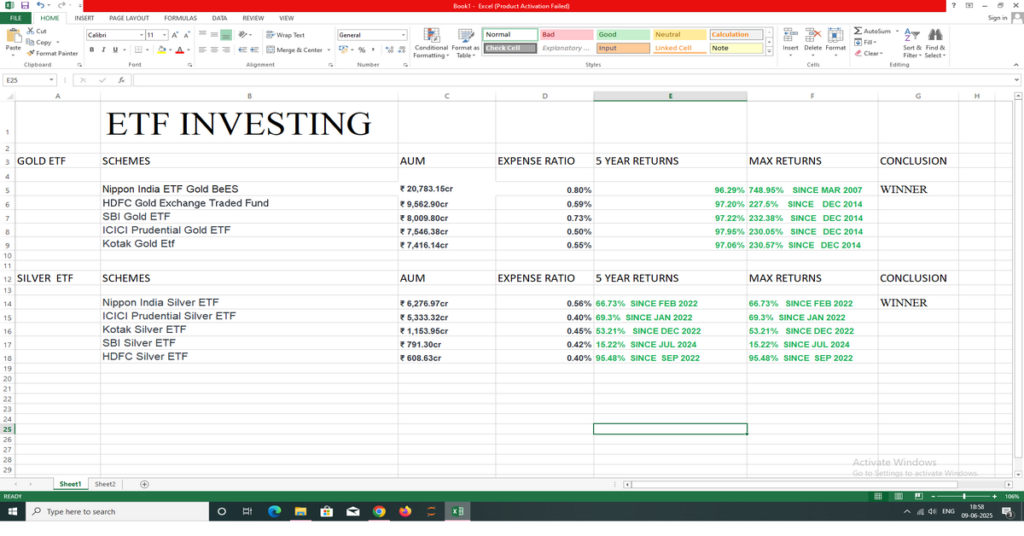
Task: Click the Insert Function fx icon
Action: tap(121, 80)
